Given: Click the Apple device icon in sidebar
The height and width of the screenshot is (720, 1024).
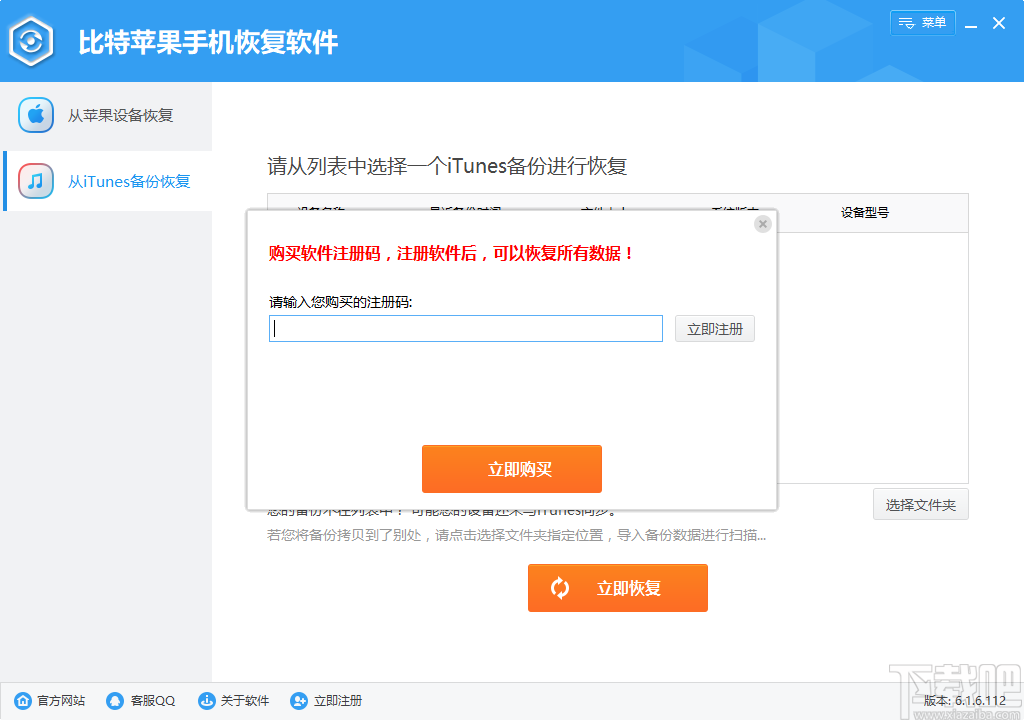Looking at the screenshot, I should coord(36,115).
